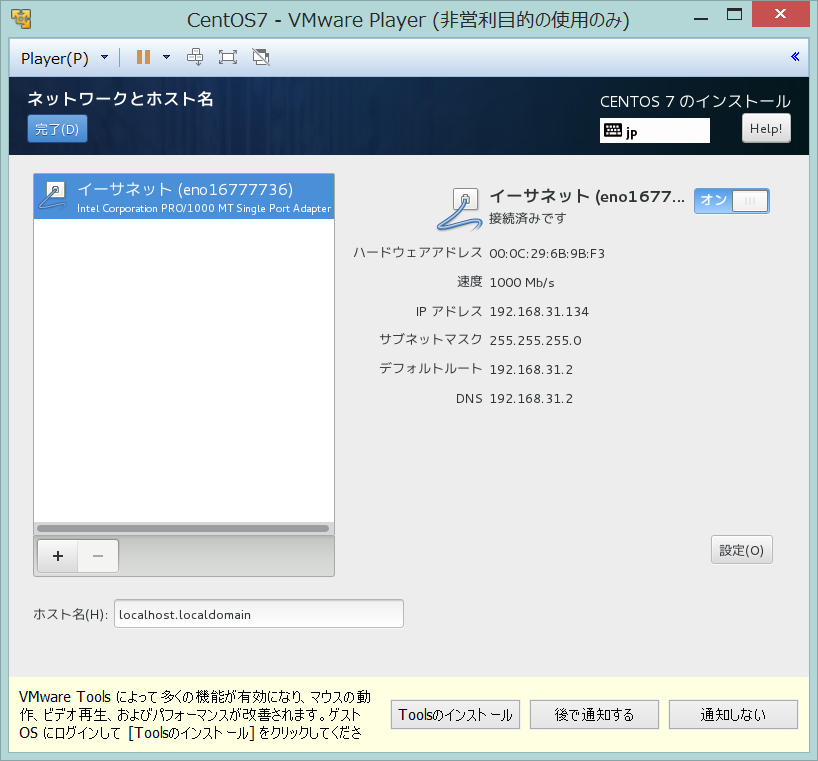818x761 pixels.
Task: Click the Unity mode toolbar icon
Action: click(x=260, y=57)
